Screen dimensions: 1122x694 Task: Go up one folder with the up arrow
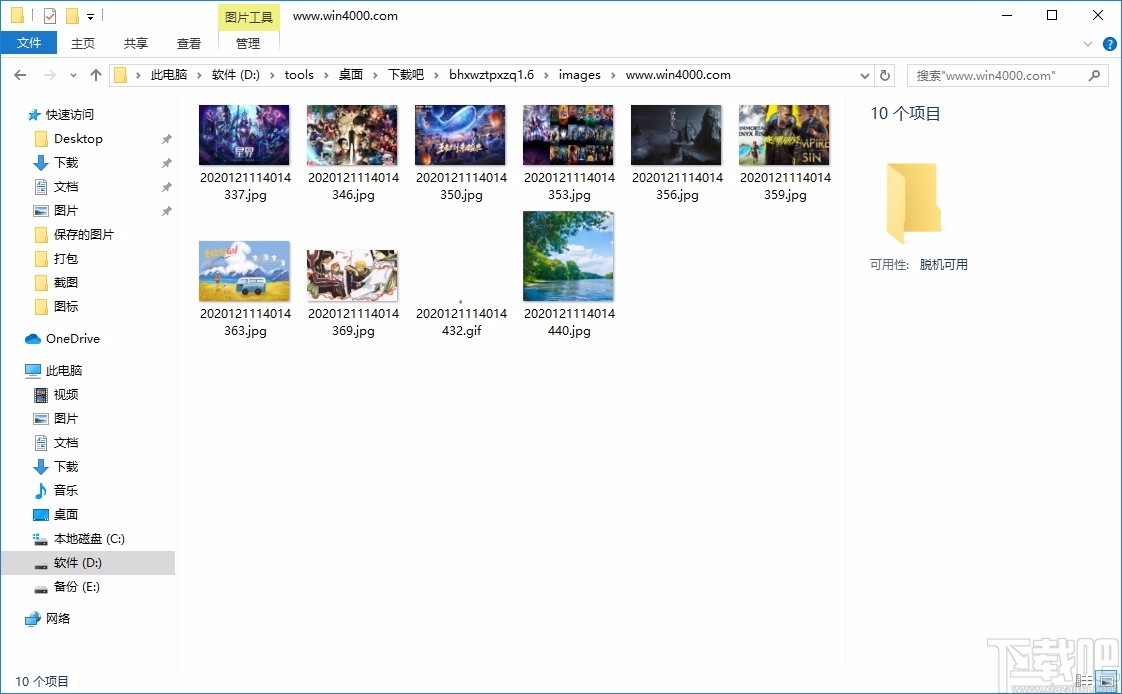point(95,74)
